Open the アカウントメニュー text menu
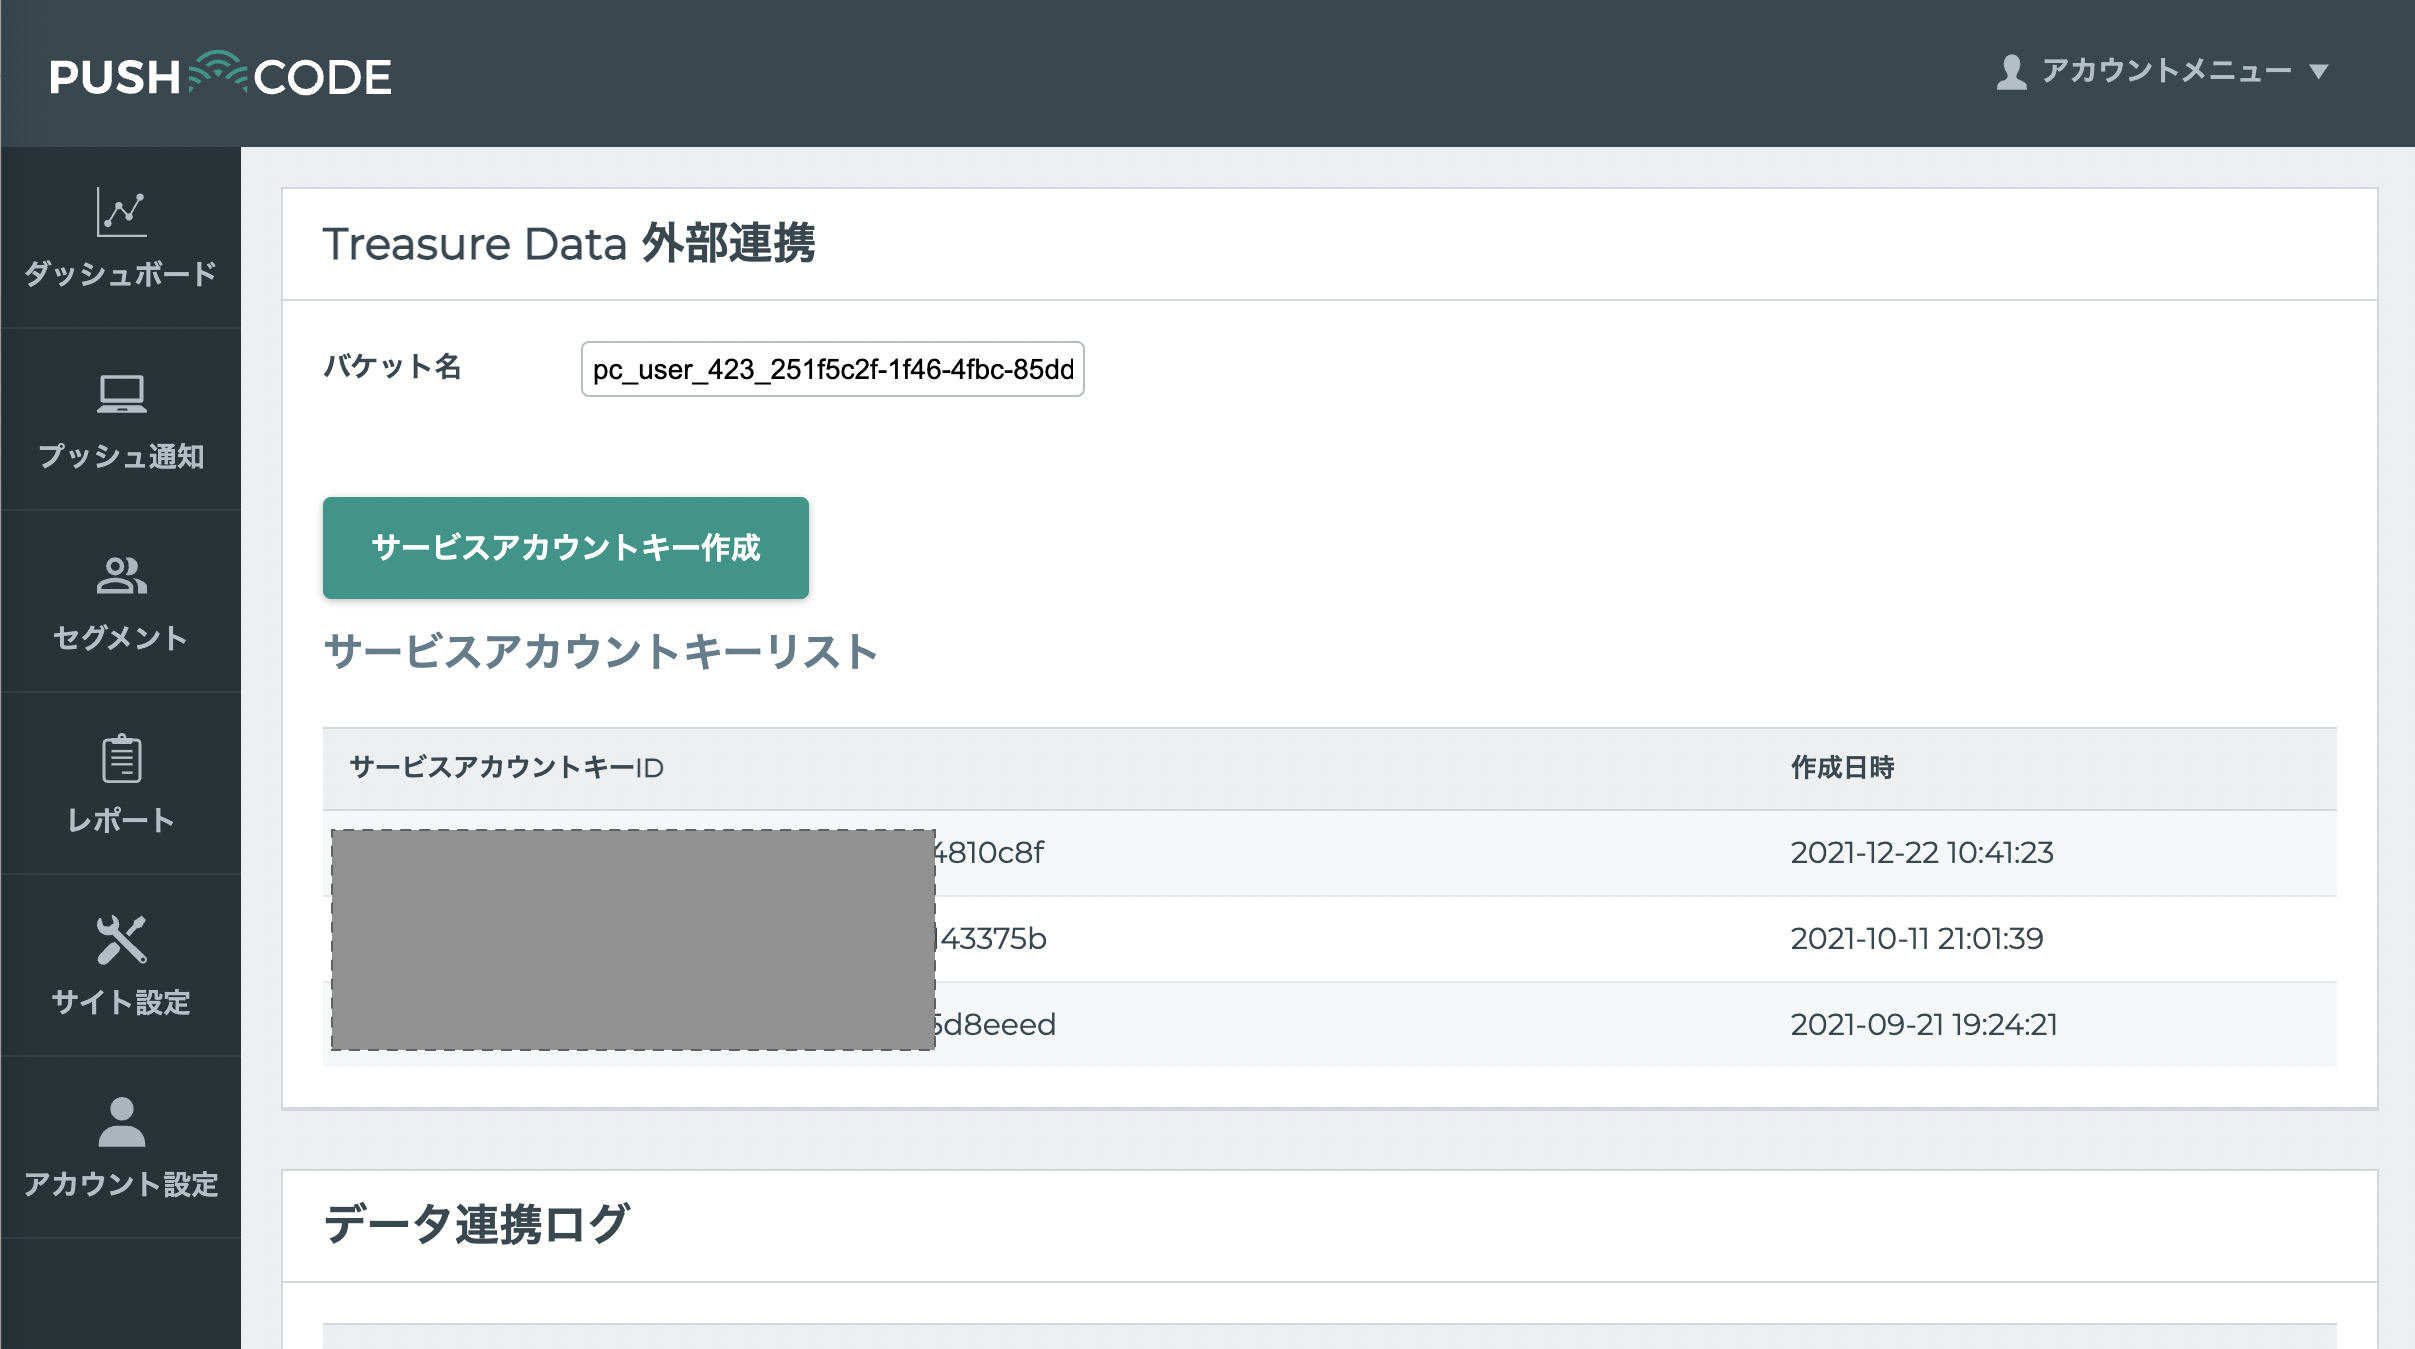The width and height of the screenshot is (2415, 1349). [x=2166, y=72]
